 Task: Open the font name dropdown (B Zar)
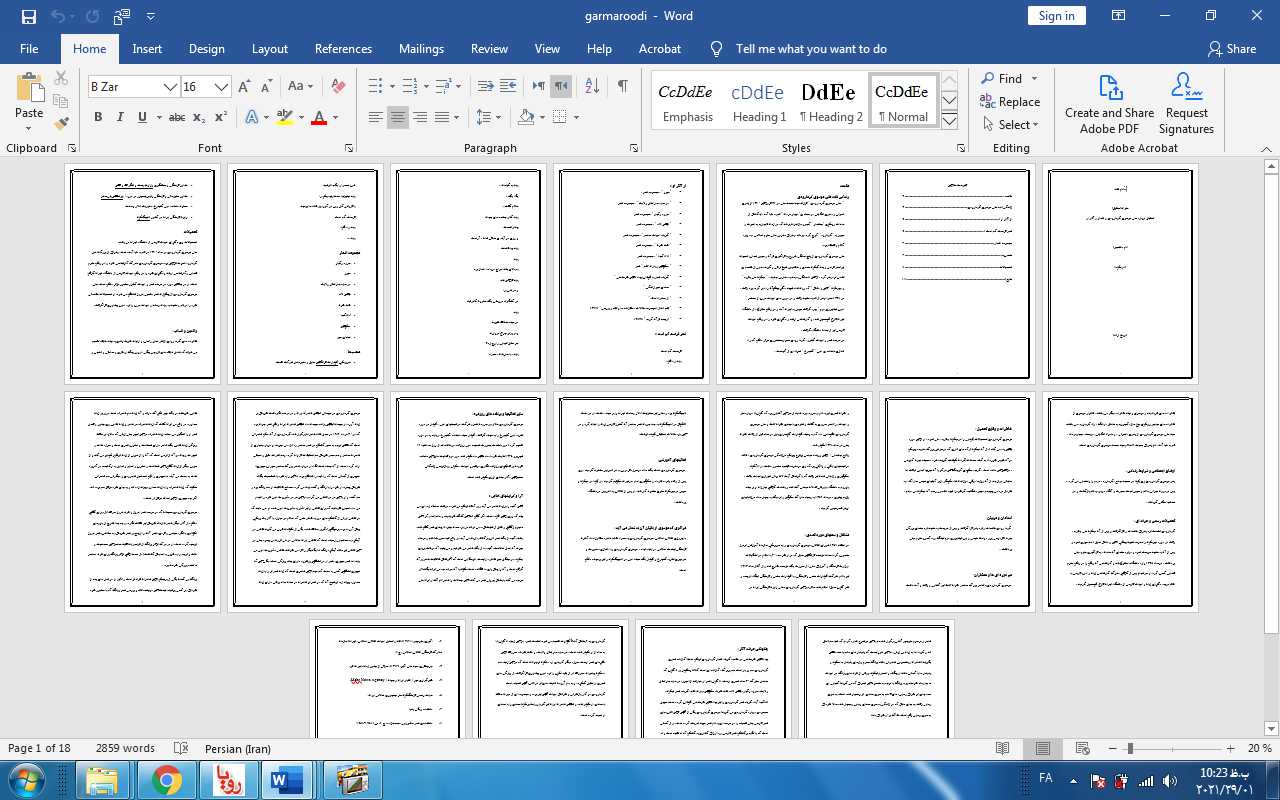click(171, 87)
